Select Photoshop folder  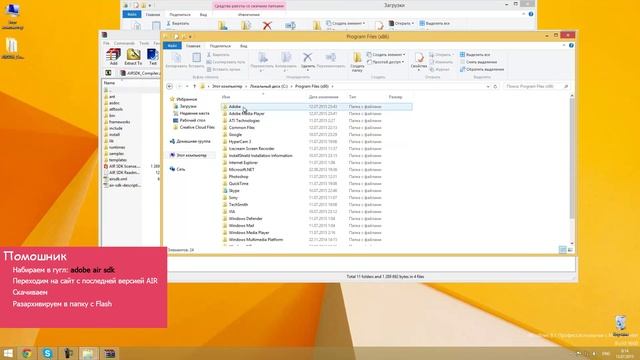point(238,177)
